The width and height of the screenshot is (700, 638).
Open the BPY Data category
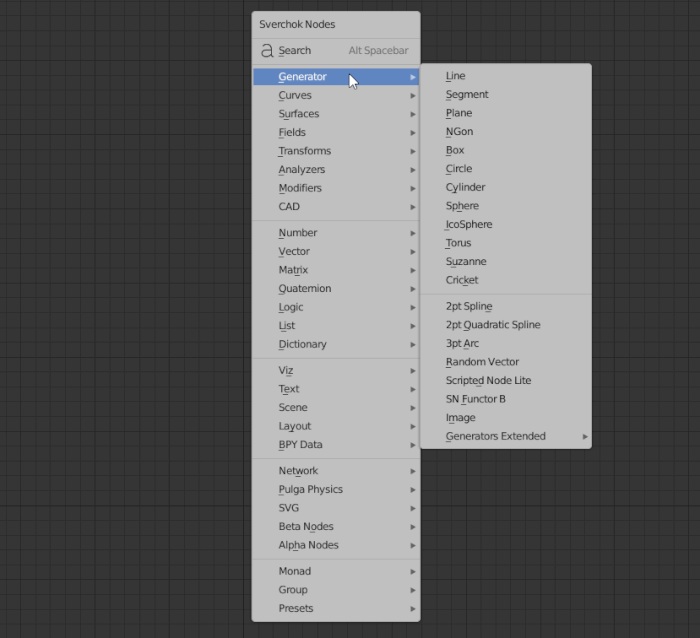[x=336, y=445]
